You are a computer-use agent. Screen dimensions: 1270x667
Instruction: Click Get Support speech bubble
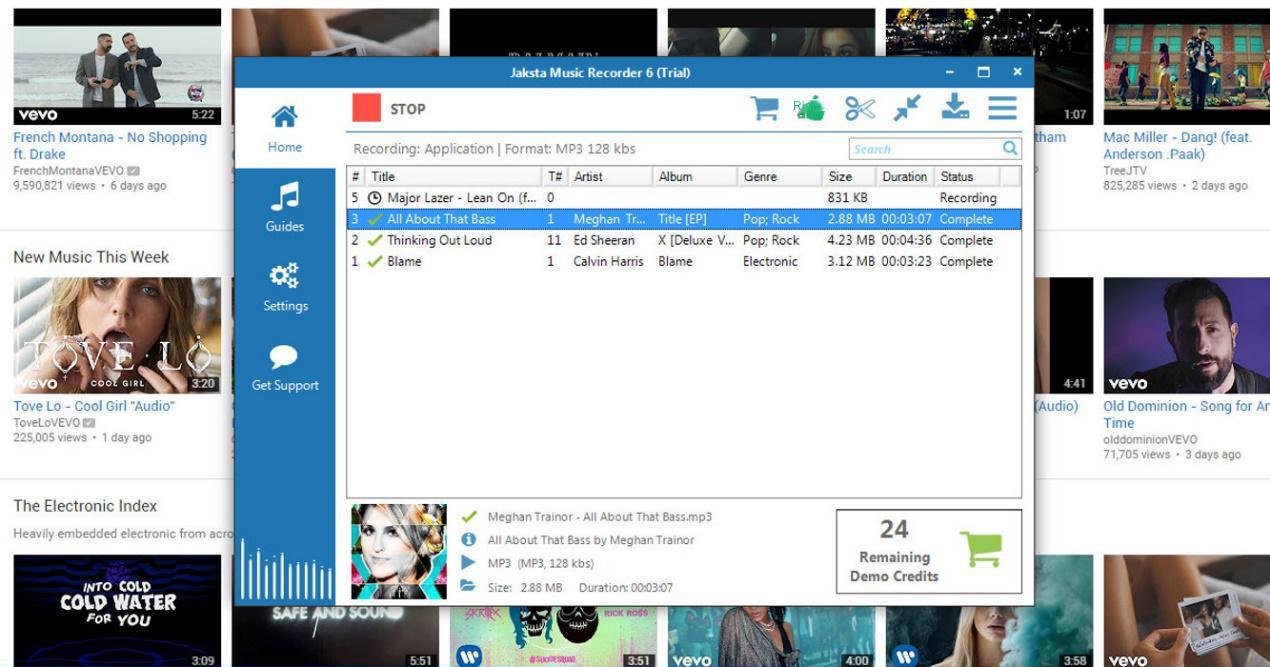coord(285,367)
